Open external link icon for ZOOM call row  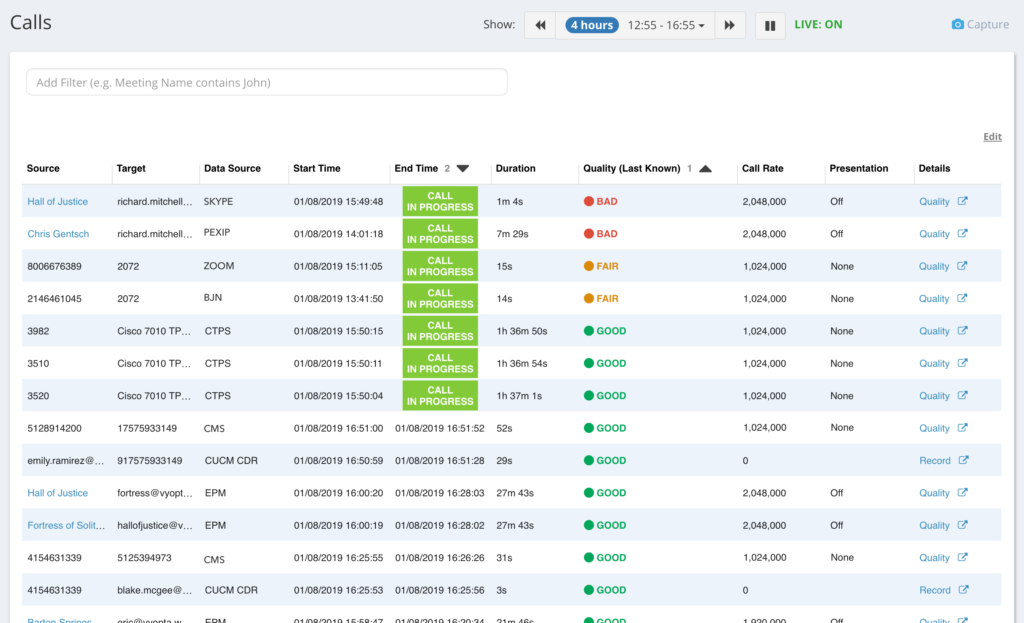pos(963,266)
